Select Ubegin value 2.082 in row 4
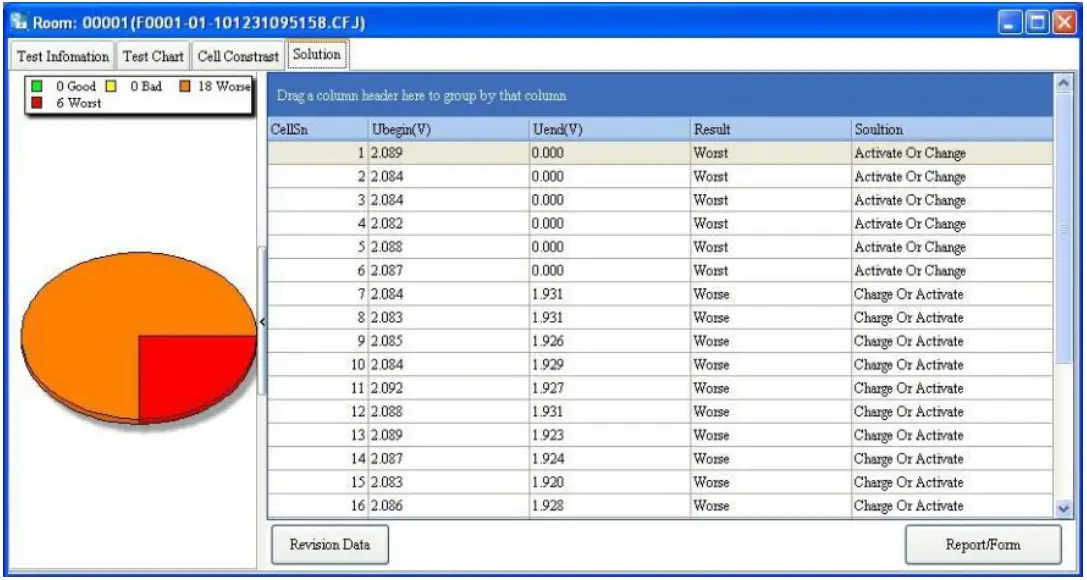 point(388,224)
